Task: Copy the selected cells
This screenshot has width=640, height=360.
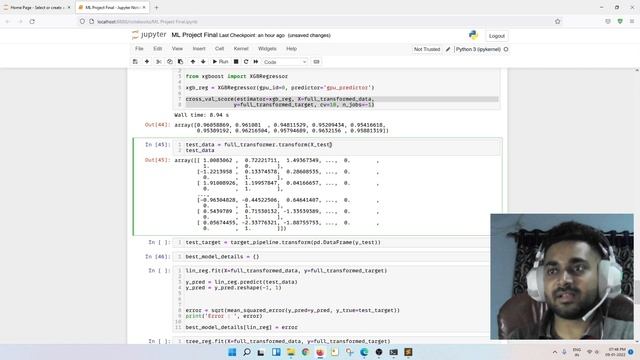Action: [169, 62]
